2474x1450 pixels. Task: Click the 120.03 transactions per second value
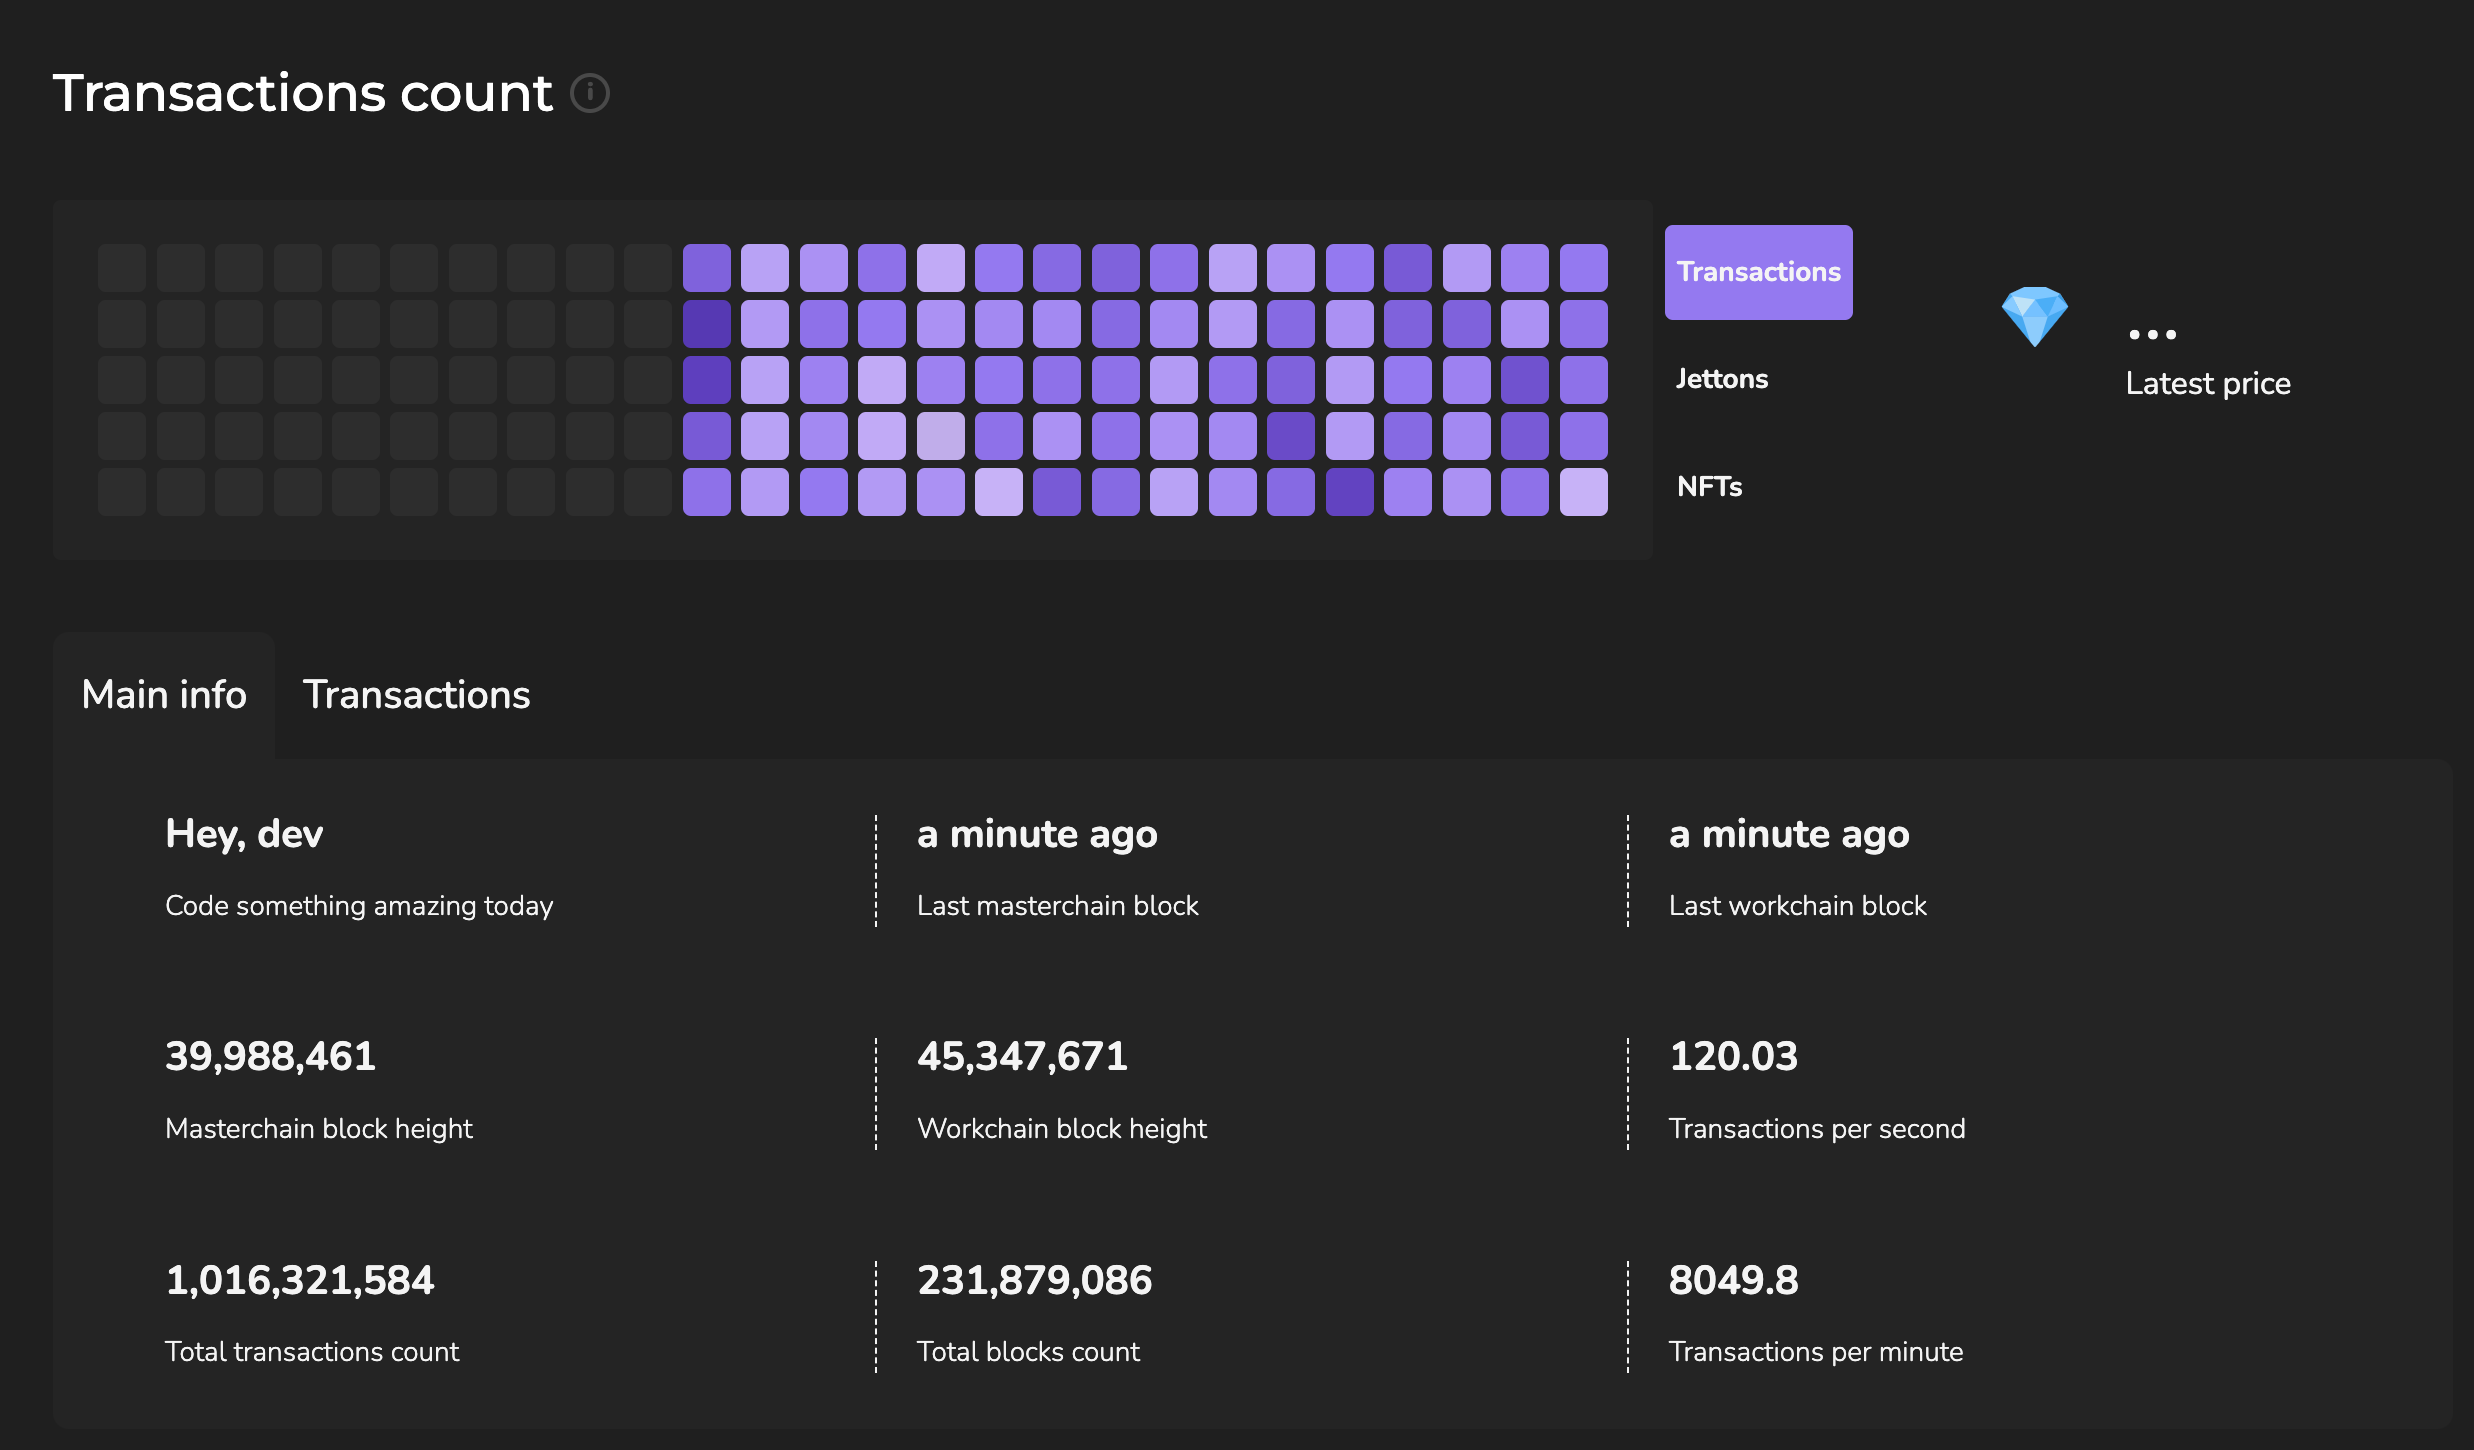click(x=1733, y=1057)
